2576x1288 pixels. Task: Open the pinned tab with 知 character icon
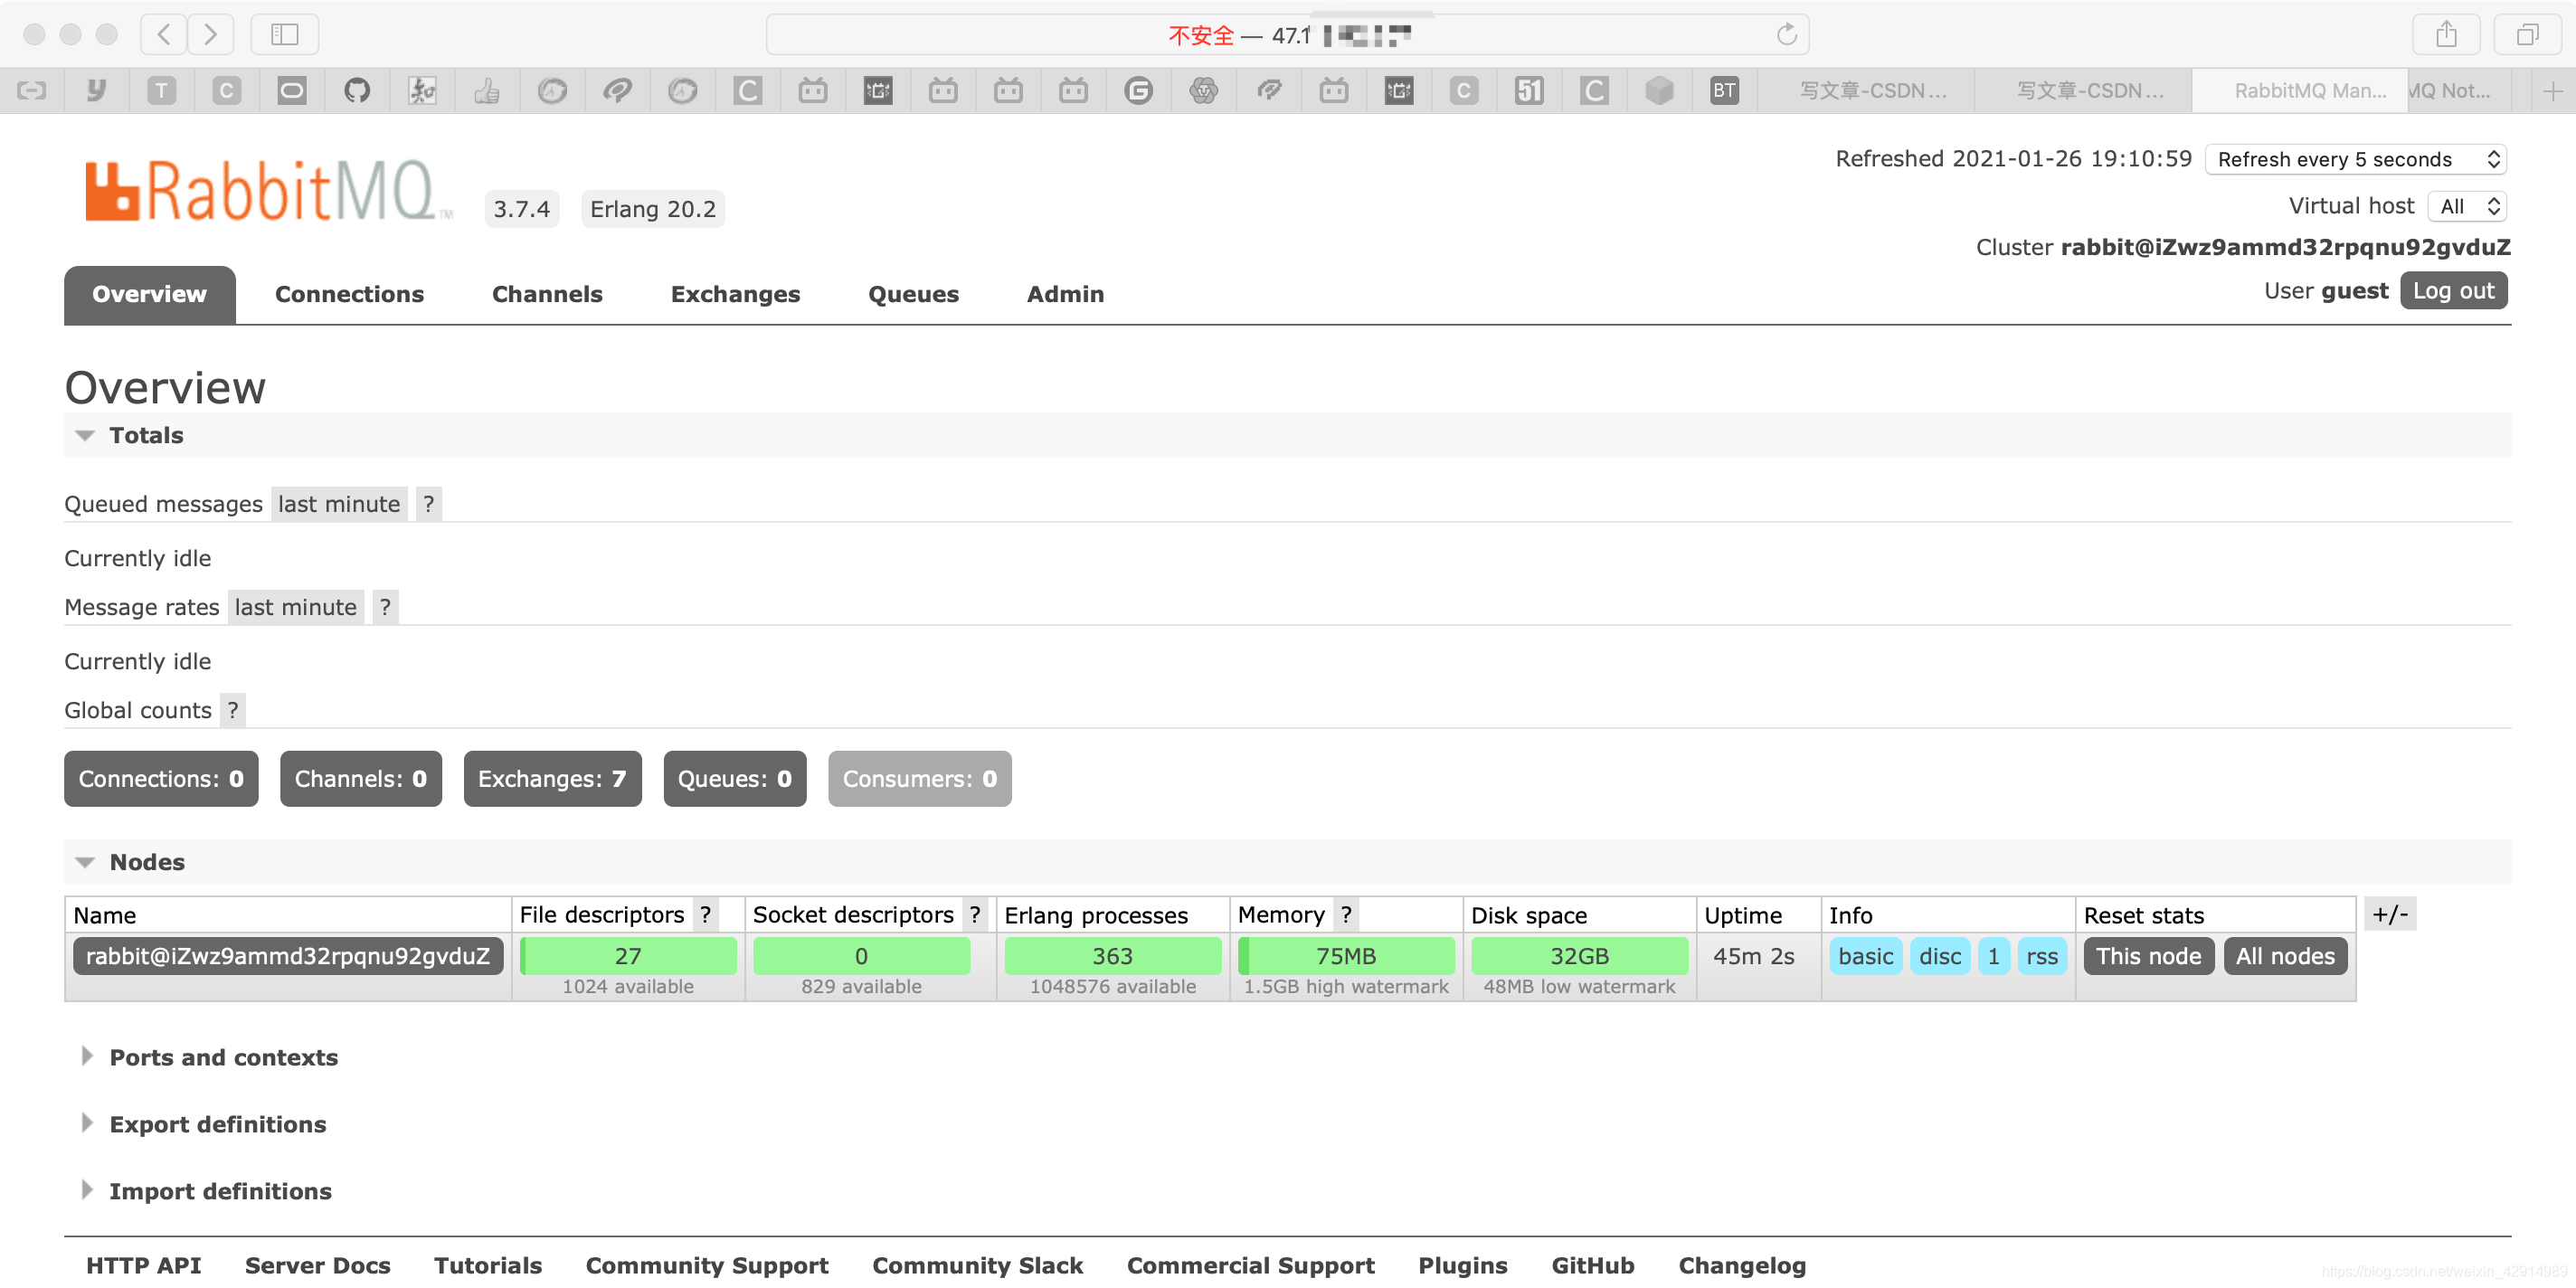click(422, 91)
